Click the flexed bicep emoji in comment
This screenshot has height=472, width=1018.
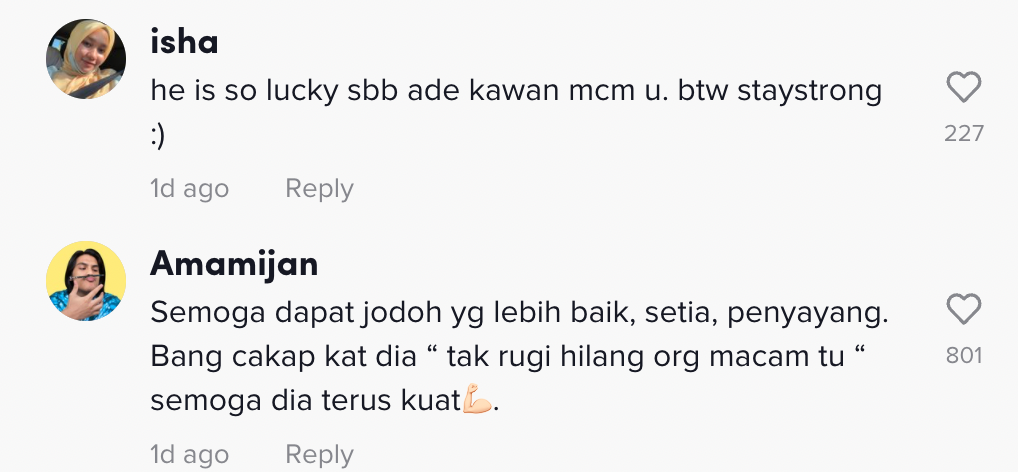(x=477, y=399)
